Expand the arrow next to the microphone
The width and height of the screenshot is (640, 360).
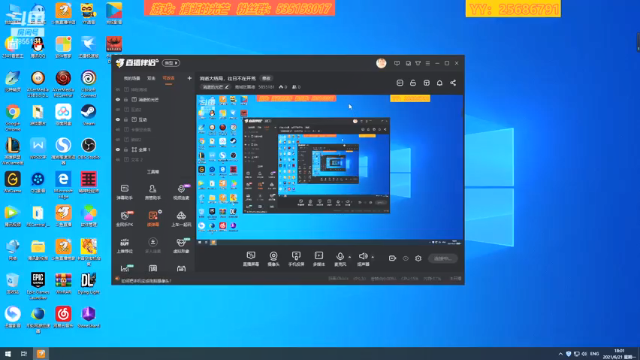click(350, 257)
